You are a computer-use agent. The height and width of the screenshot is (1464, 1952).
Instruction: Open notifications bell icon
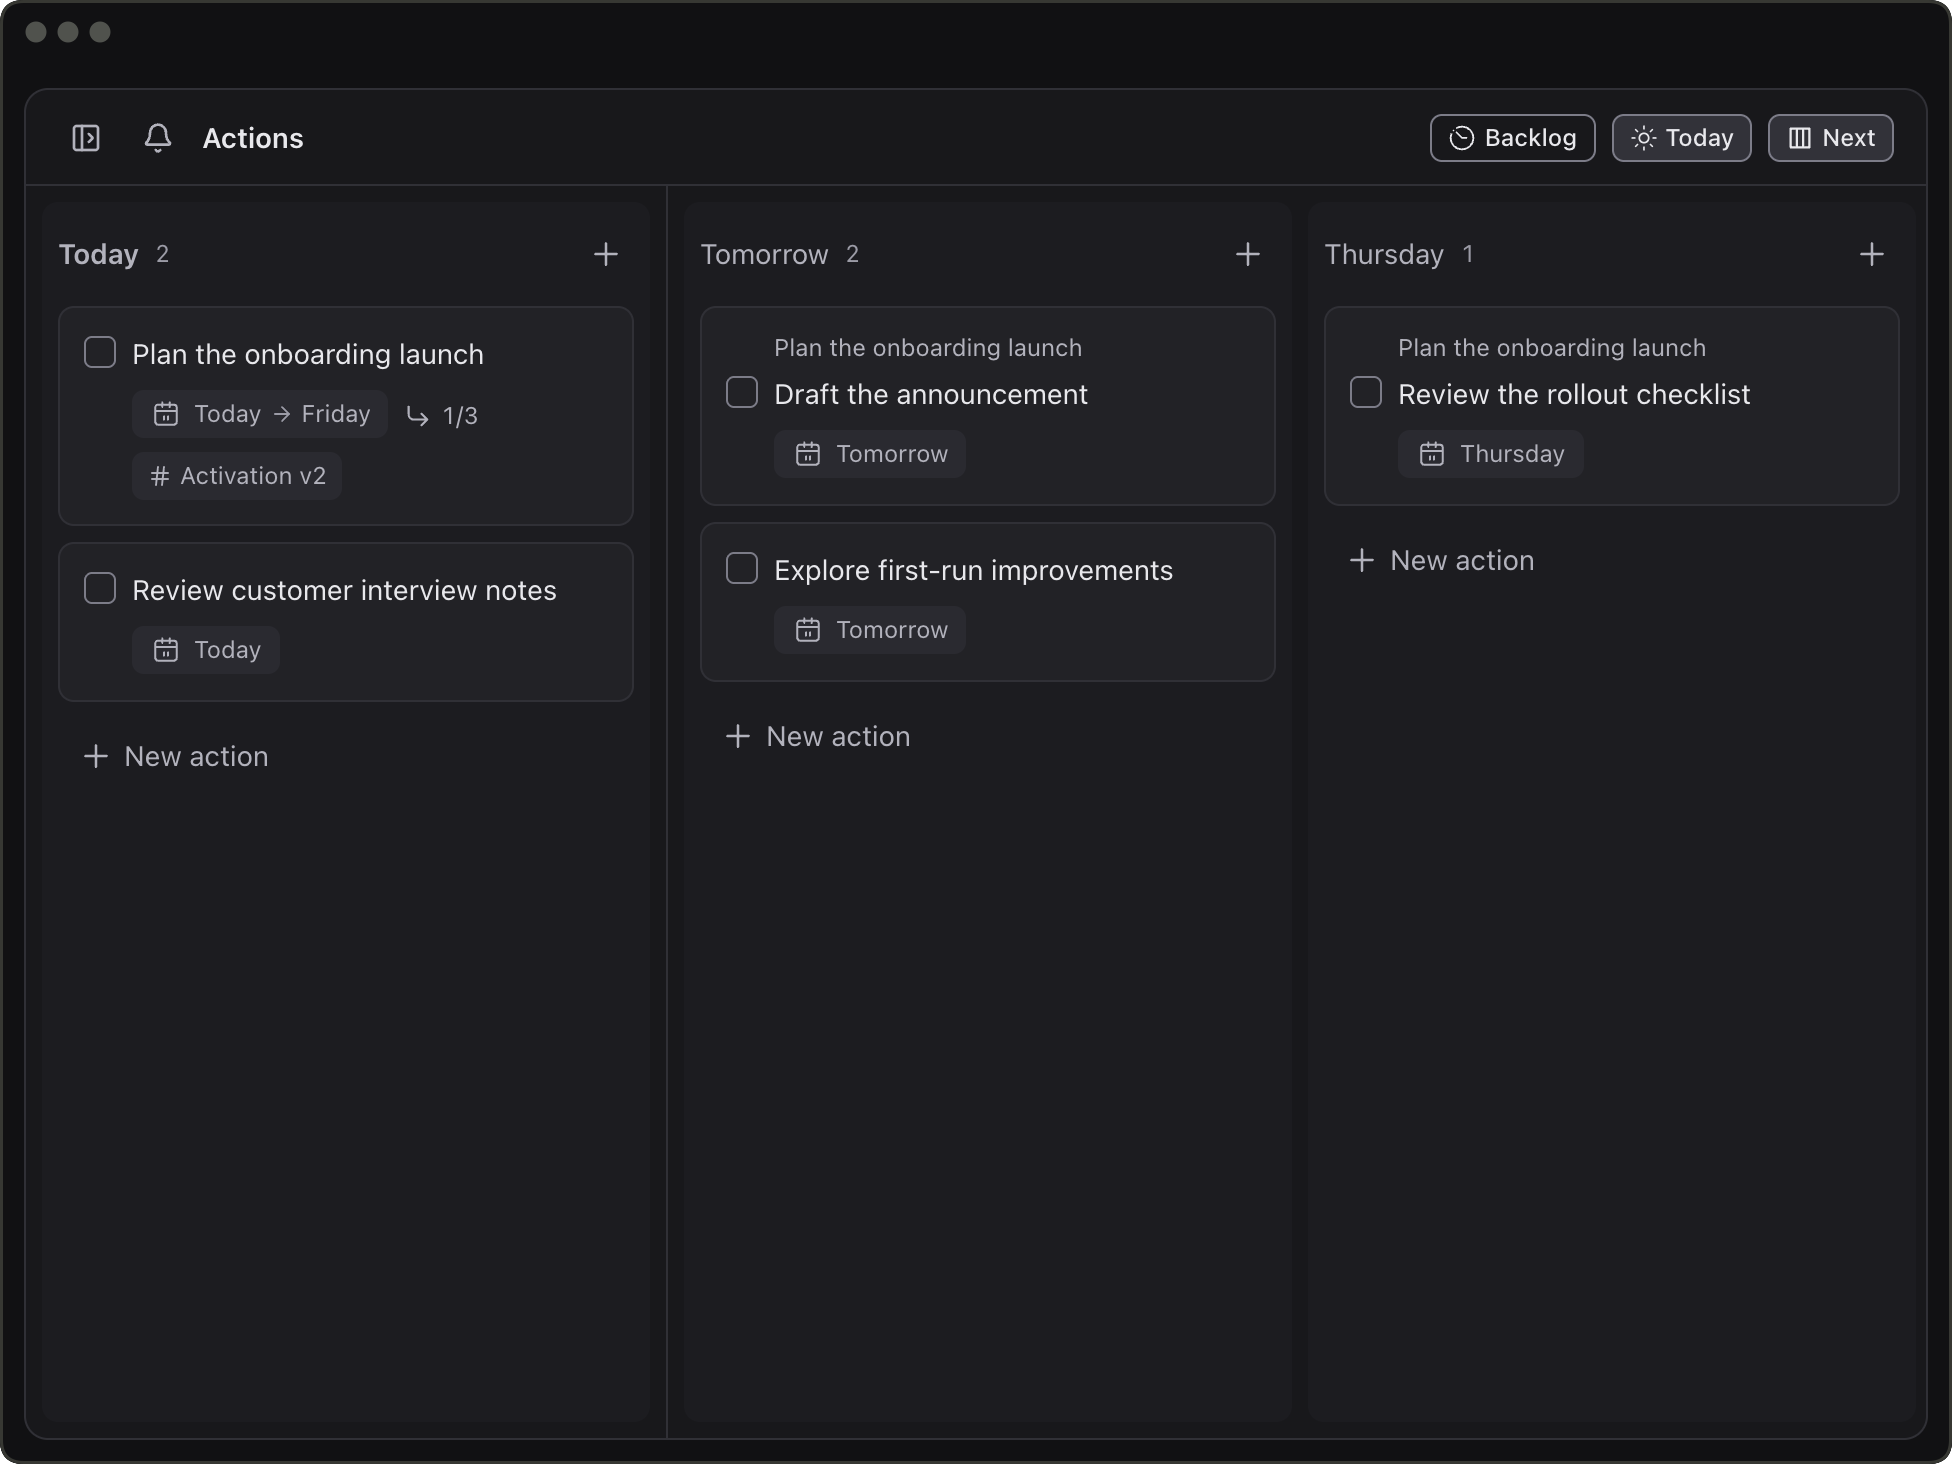[158, 138]
